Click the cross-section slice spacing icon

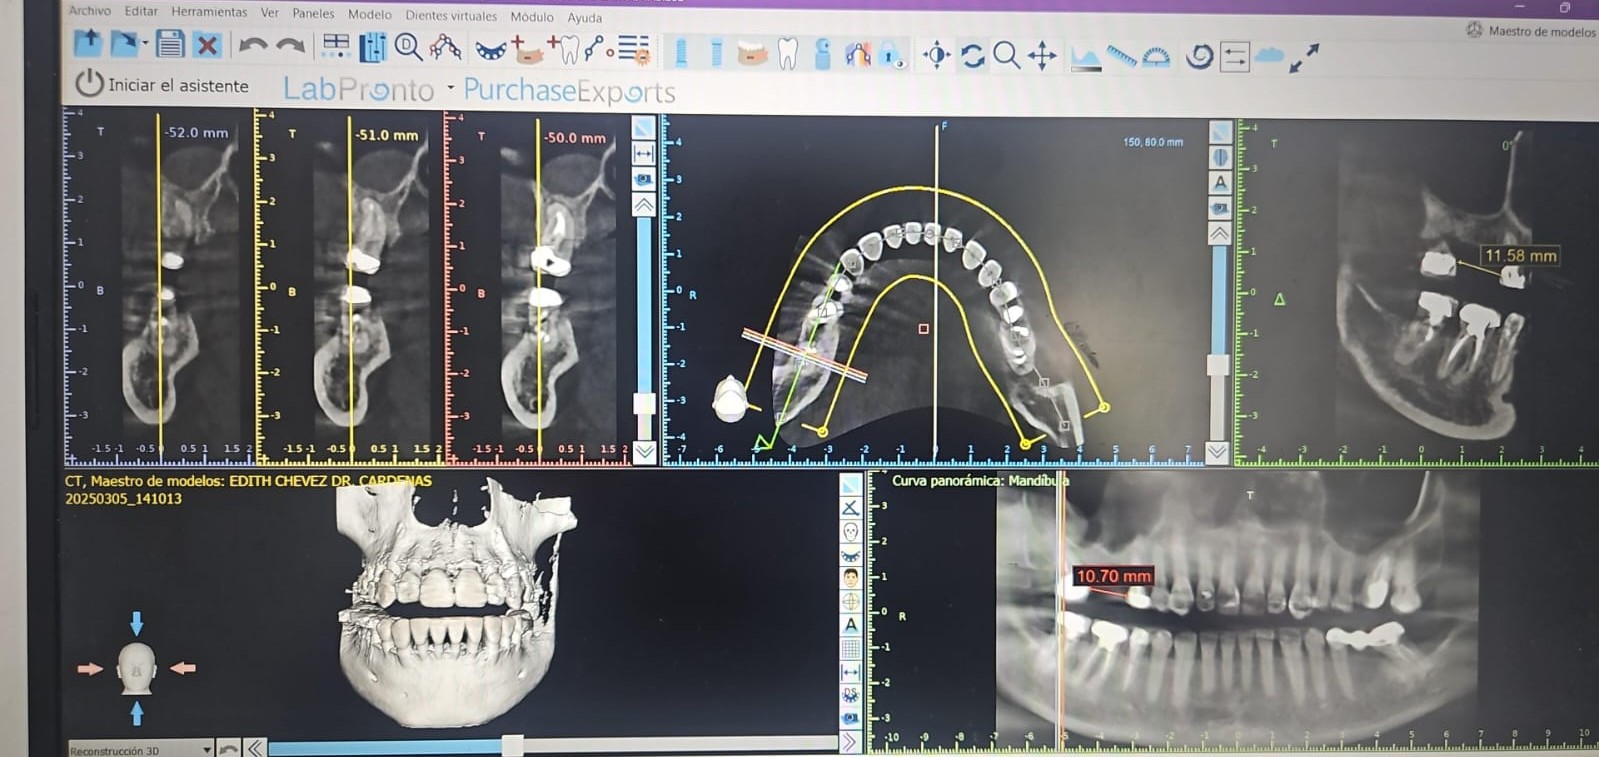[643, 153]
